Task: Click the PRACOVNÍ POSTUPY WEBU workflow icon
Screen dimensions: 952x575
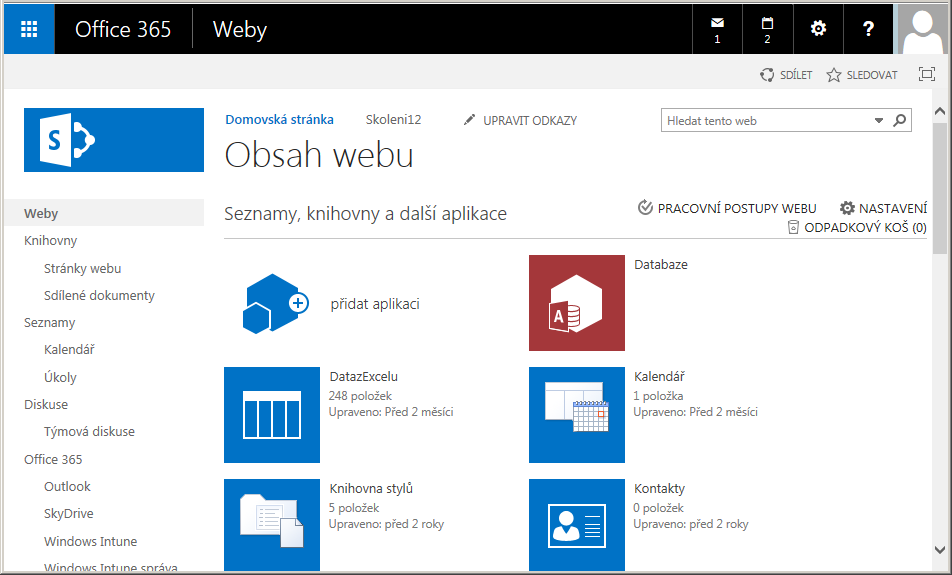Action: [645, 208]
